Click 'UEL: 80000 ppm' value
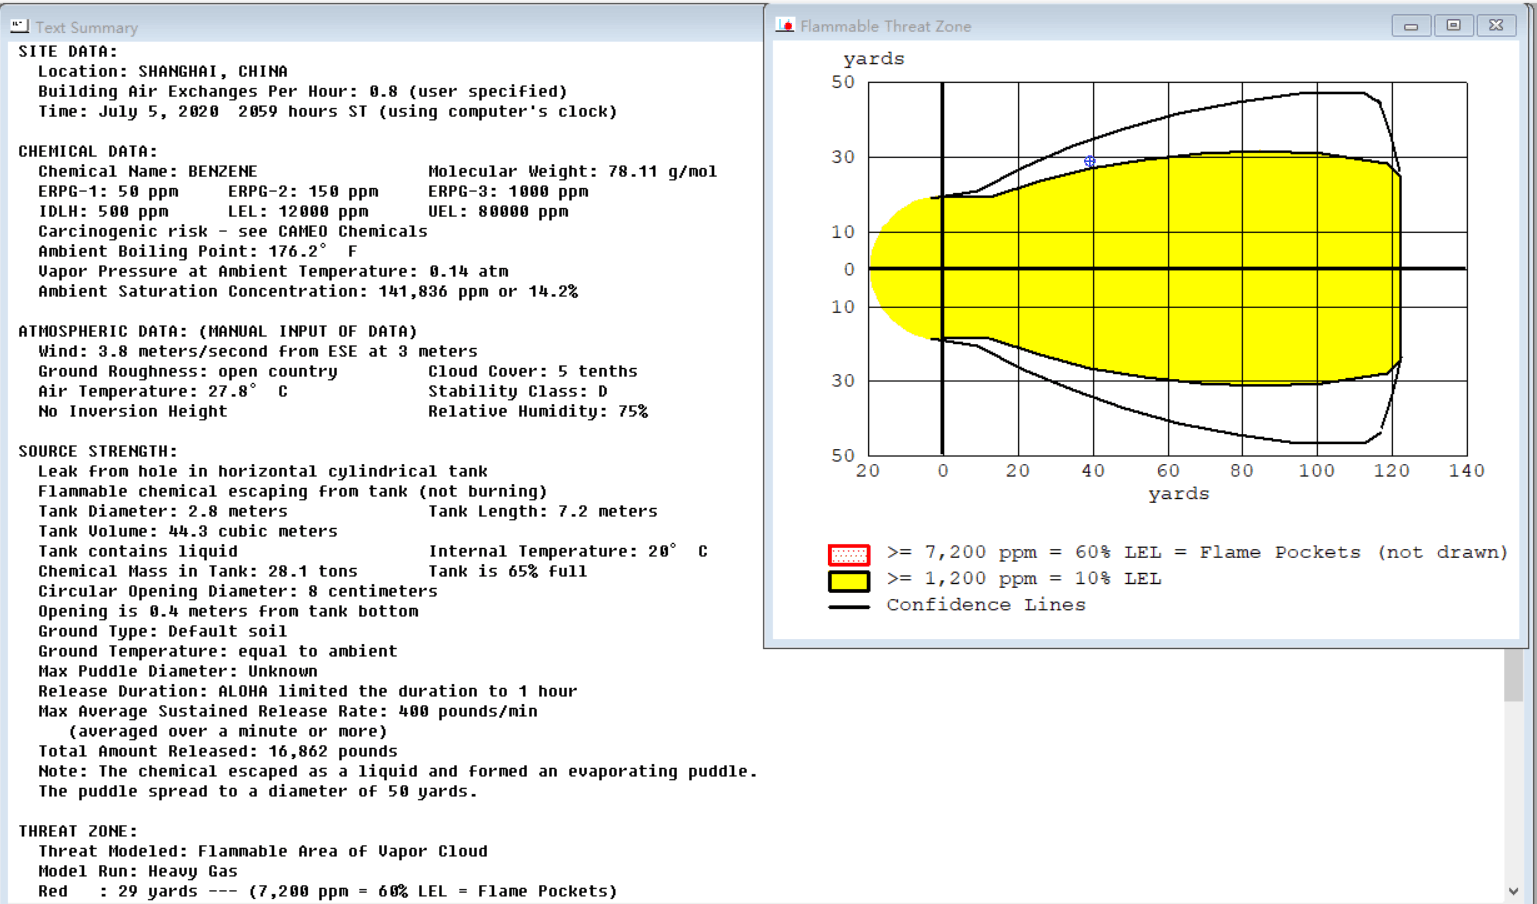This screenshot has width=1537, height=904. click(498, 212)
